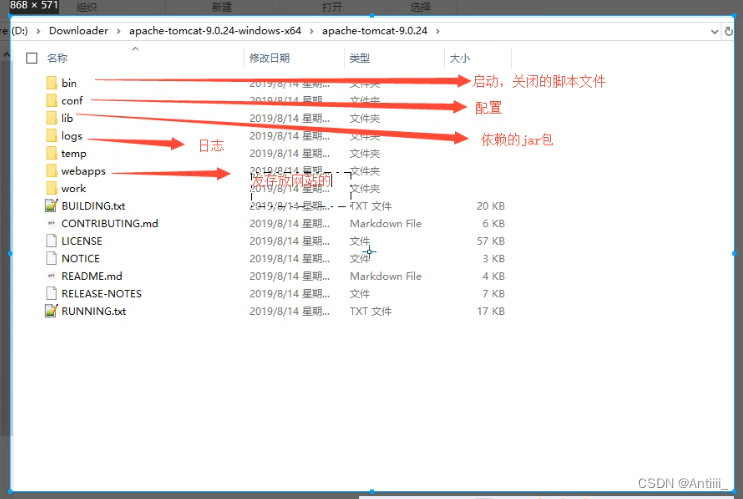Click the RELEASE-NOTES file icon

pos(51,293)
